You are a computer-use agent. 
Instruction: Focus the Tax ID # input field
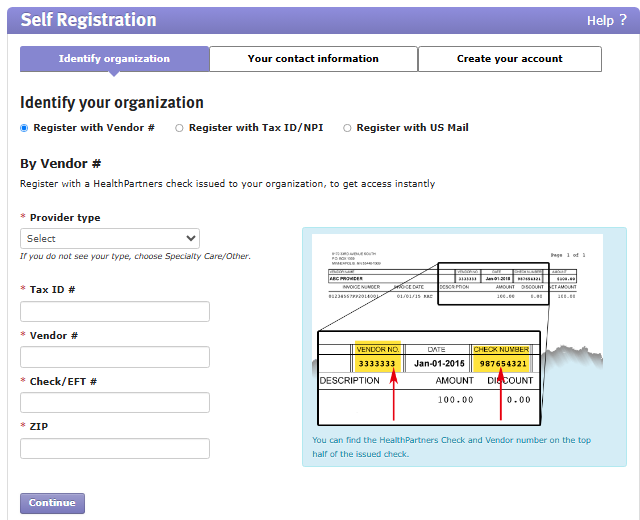click(x=115, y=311)
